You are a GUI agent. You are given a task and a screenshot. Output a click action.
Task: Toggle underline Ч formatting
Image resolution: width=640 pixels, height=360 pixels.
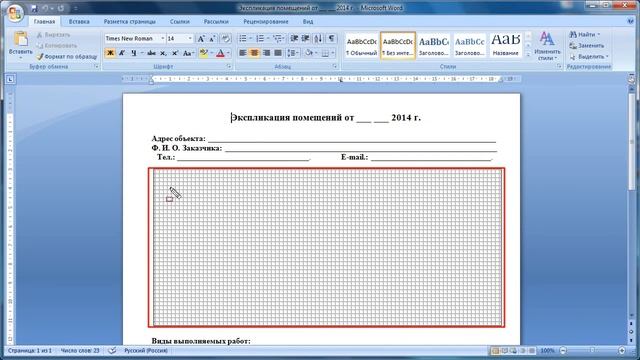coord(133,53)
